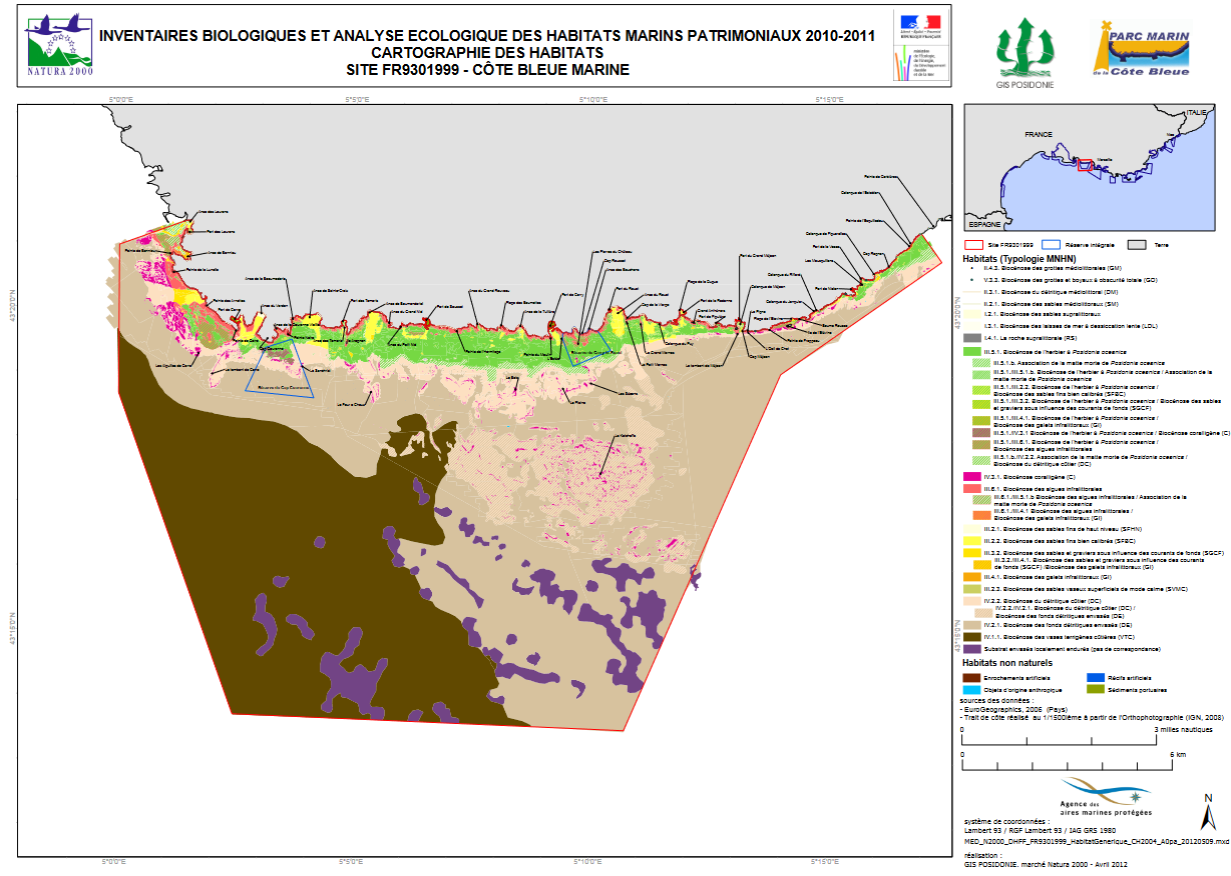
Task: Click the Agence des aires marines protégées logo
Action: click(1098, 797)
